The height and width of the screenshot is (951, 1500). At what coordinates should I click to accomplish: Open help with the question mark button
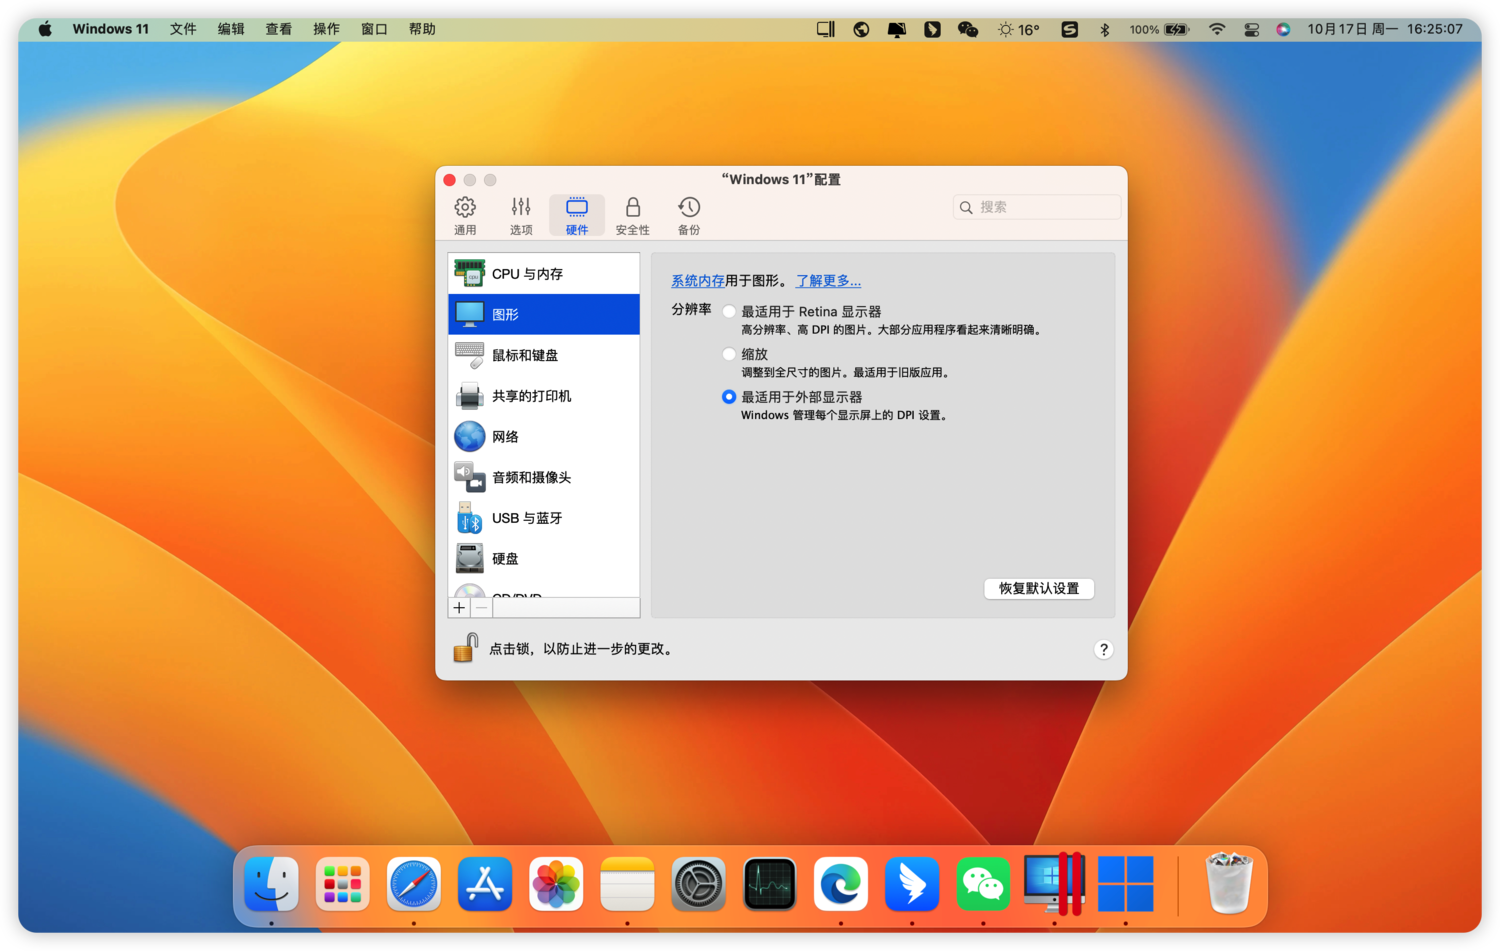pyautogui.click(x=1103, y=649)
